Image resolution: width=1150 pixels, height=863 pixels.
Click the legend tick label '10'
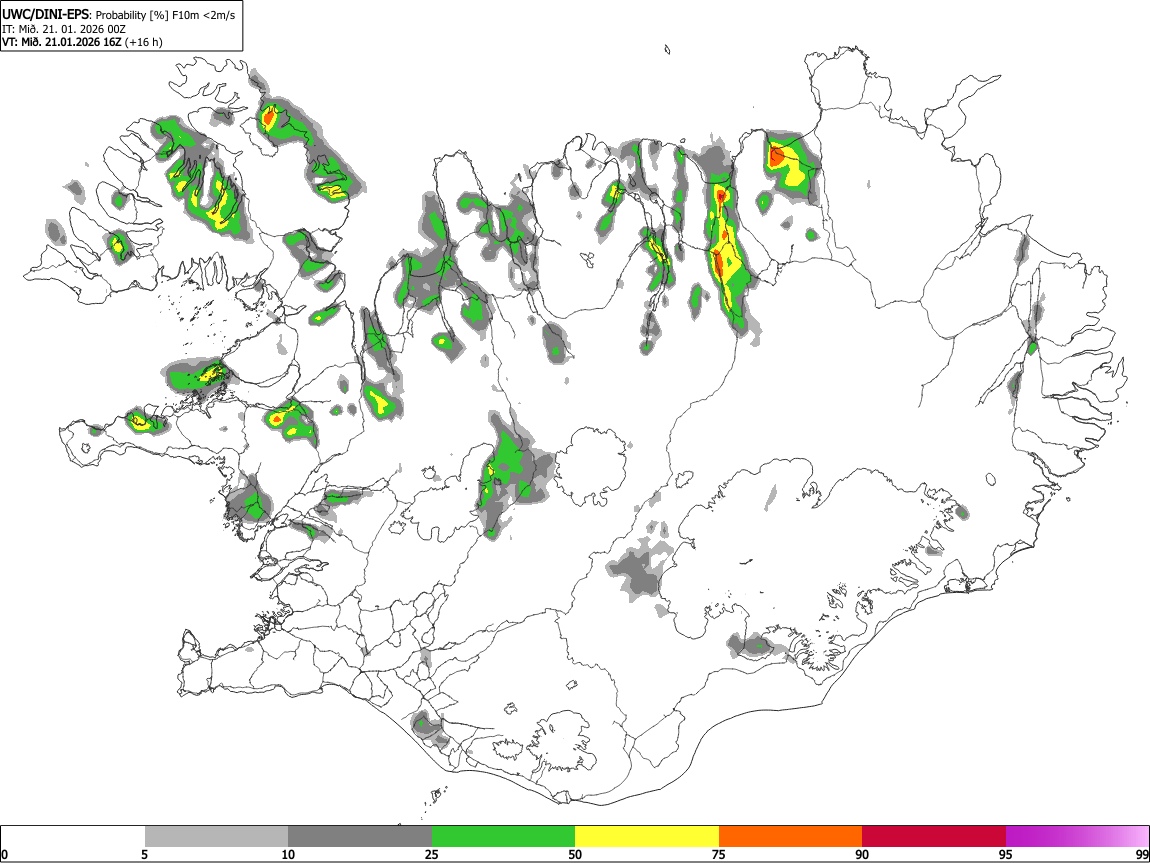(x=288, y=854)
